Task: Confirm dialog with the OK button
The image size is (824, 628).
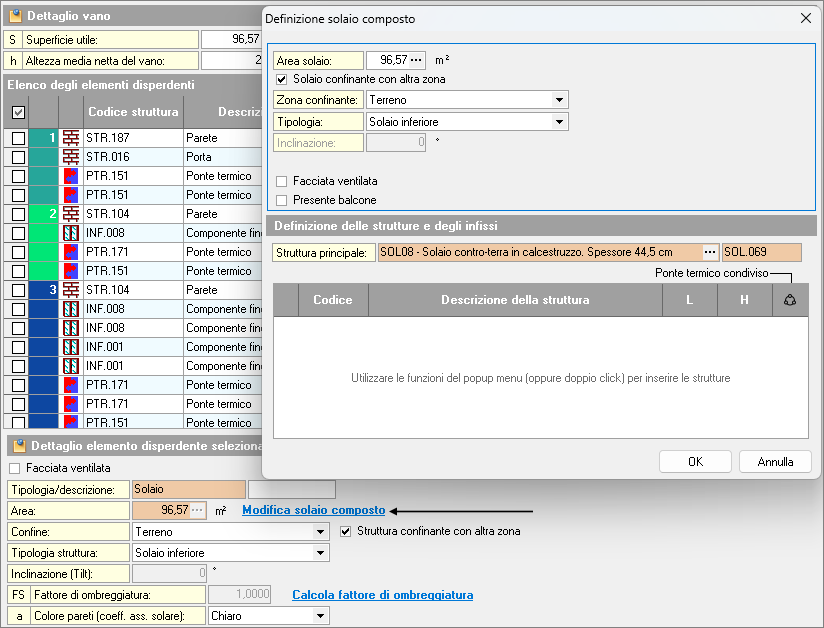Action: (x=695, y=461)
